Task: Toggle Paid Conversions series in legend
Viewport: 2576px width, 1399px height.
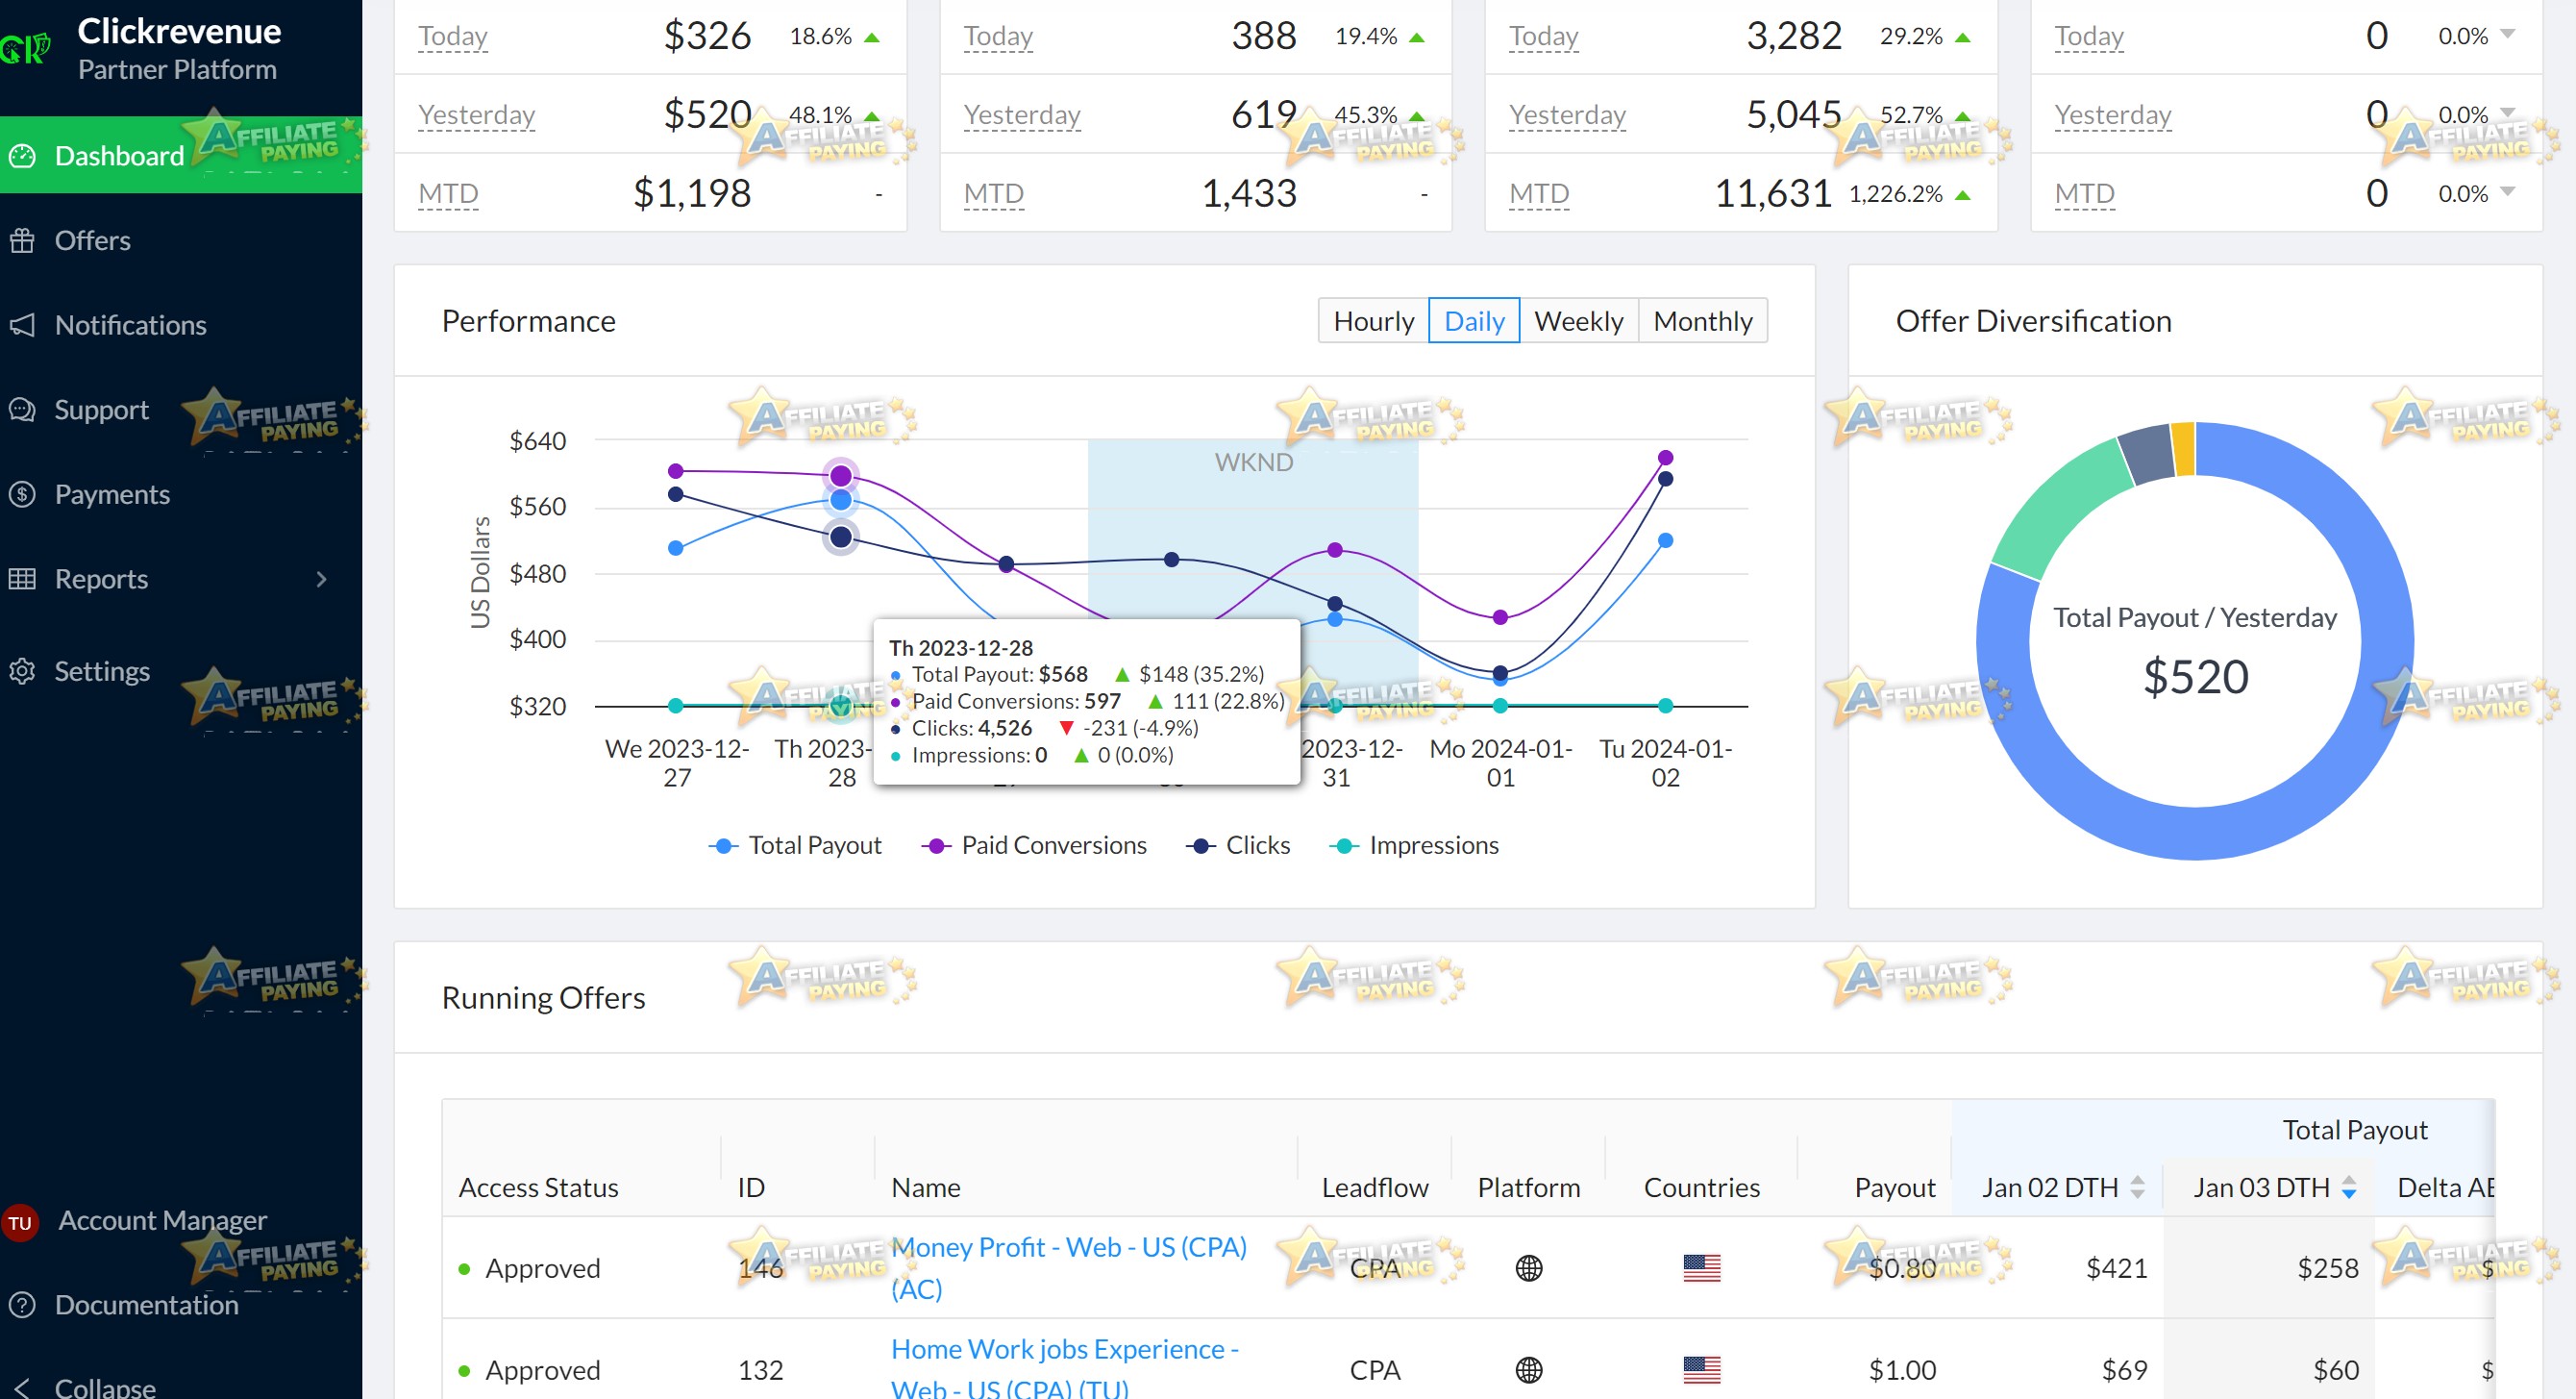Action: click(x=1034, y=846)
